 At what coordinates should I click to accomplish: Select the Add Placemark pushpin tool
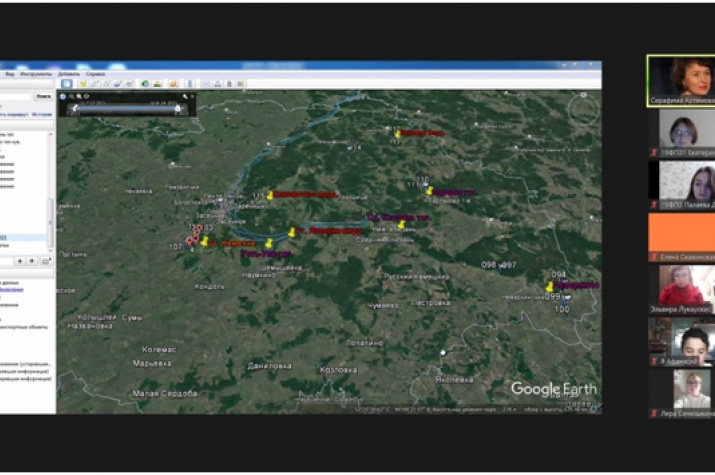(83, 83)
